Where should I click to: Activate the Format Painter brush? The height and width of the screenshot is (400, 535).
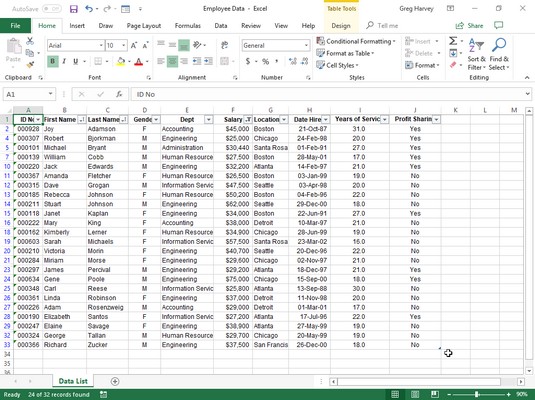coord(30,64)
